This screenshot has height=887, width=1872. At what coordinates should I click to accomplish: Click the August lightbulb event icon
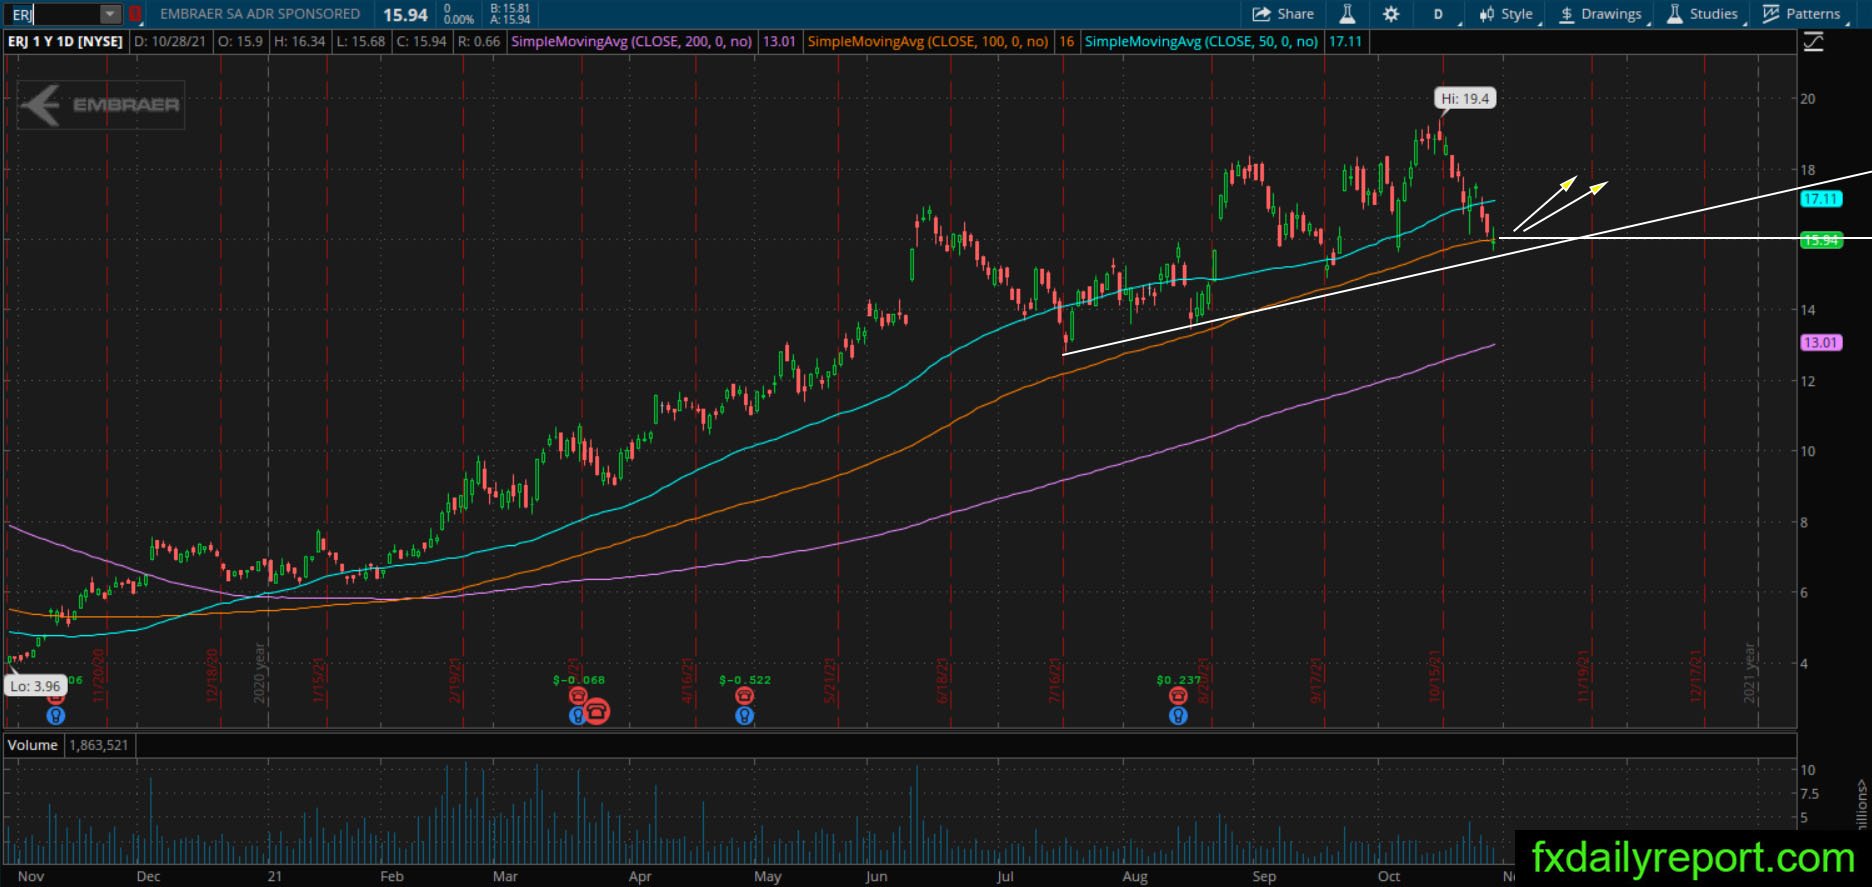tap(1178, 715)
